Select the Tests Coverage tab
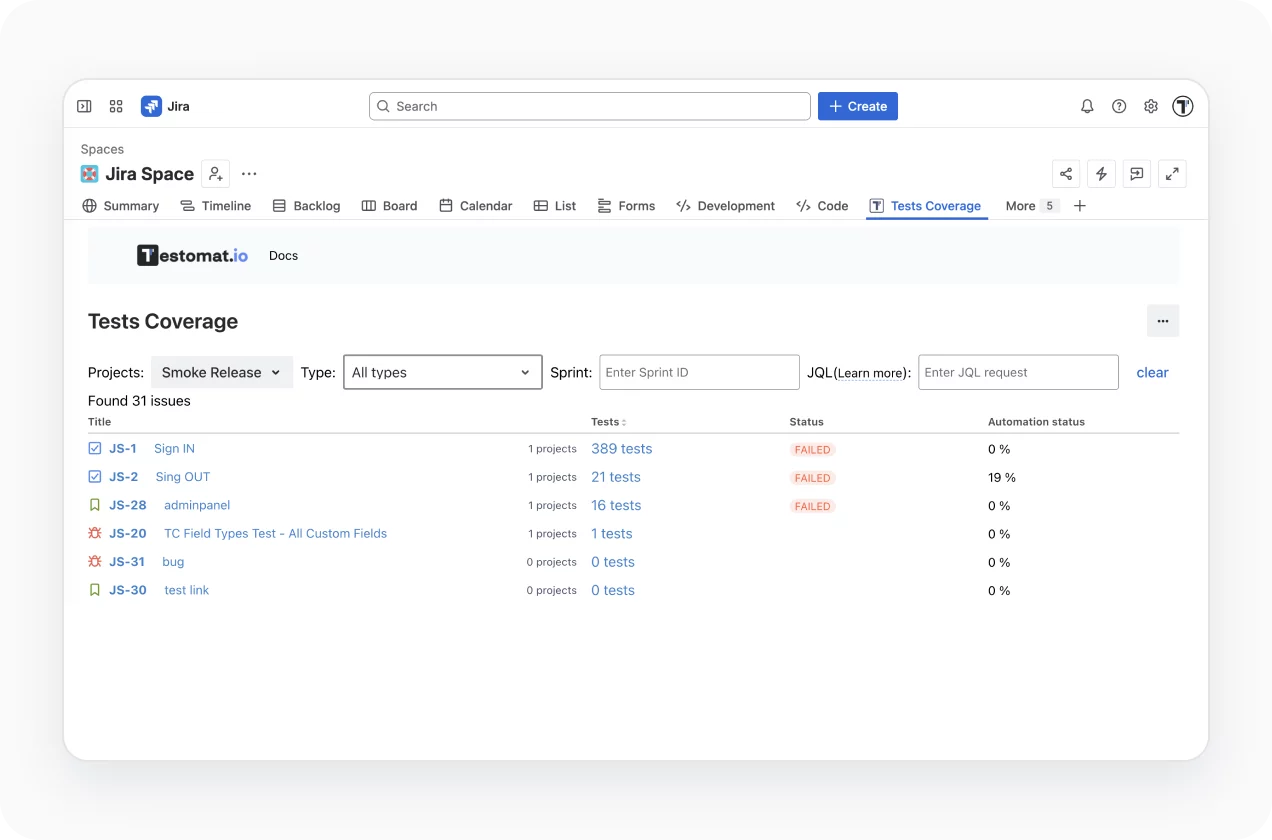 pos(926,206)
